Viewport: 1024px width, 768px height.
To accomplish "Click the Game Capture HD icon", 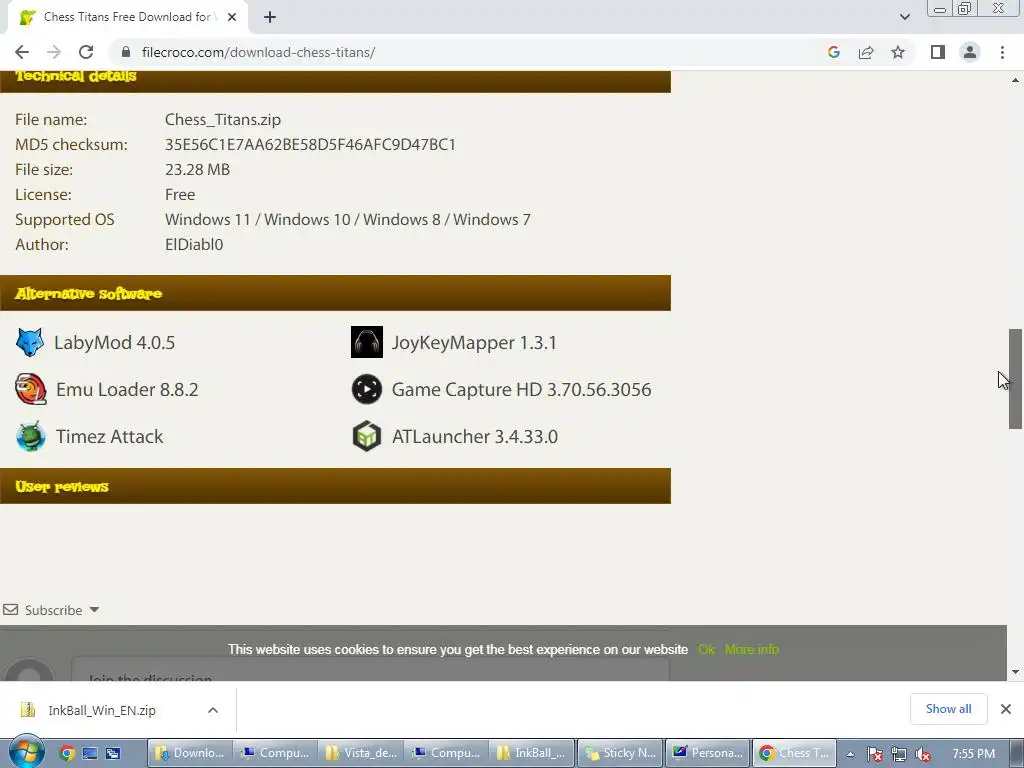I will (x=367, y=389).
